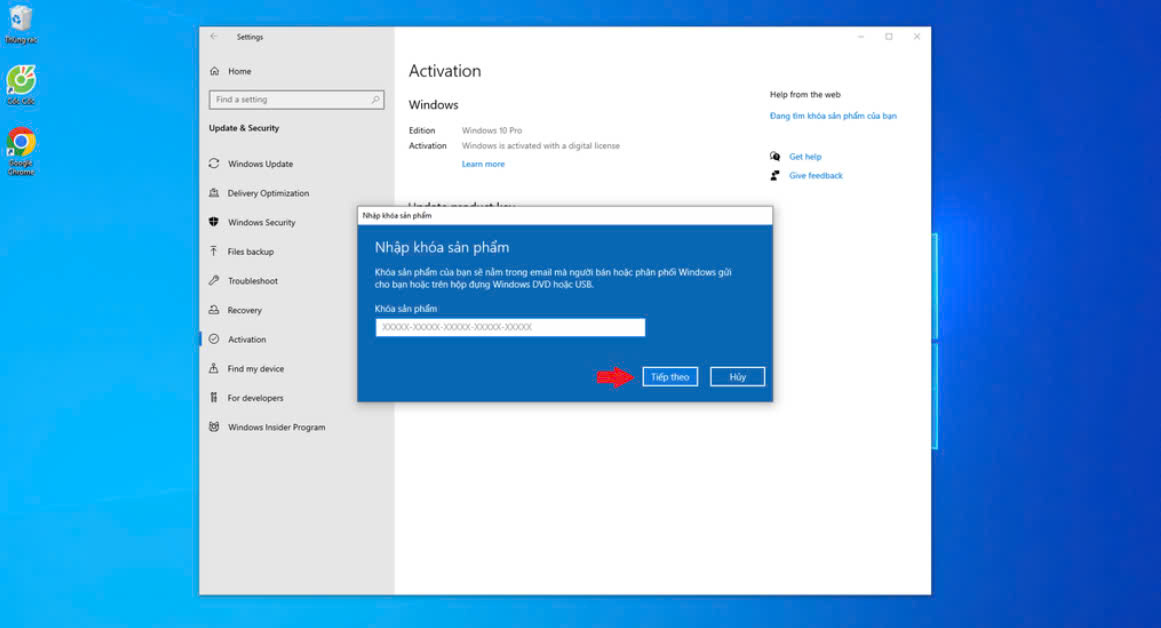
Task: Click the Activation page heading
Action: tap(445, 71)
